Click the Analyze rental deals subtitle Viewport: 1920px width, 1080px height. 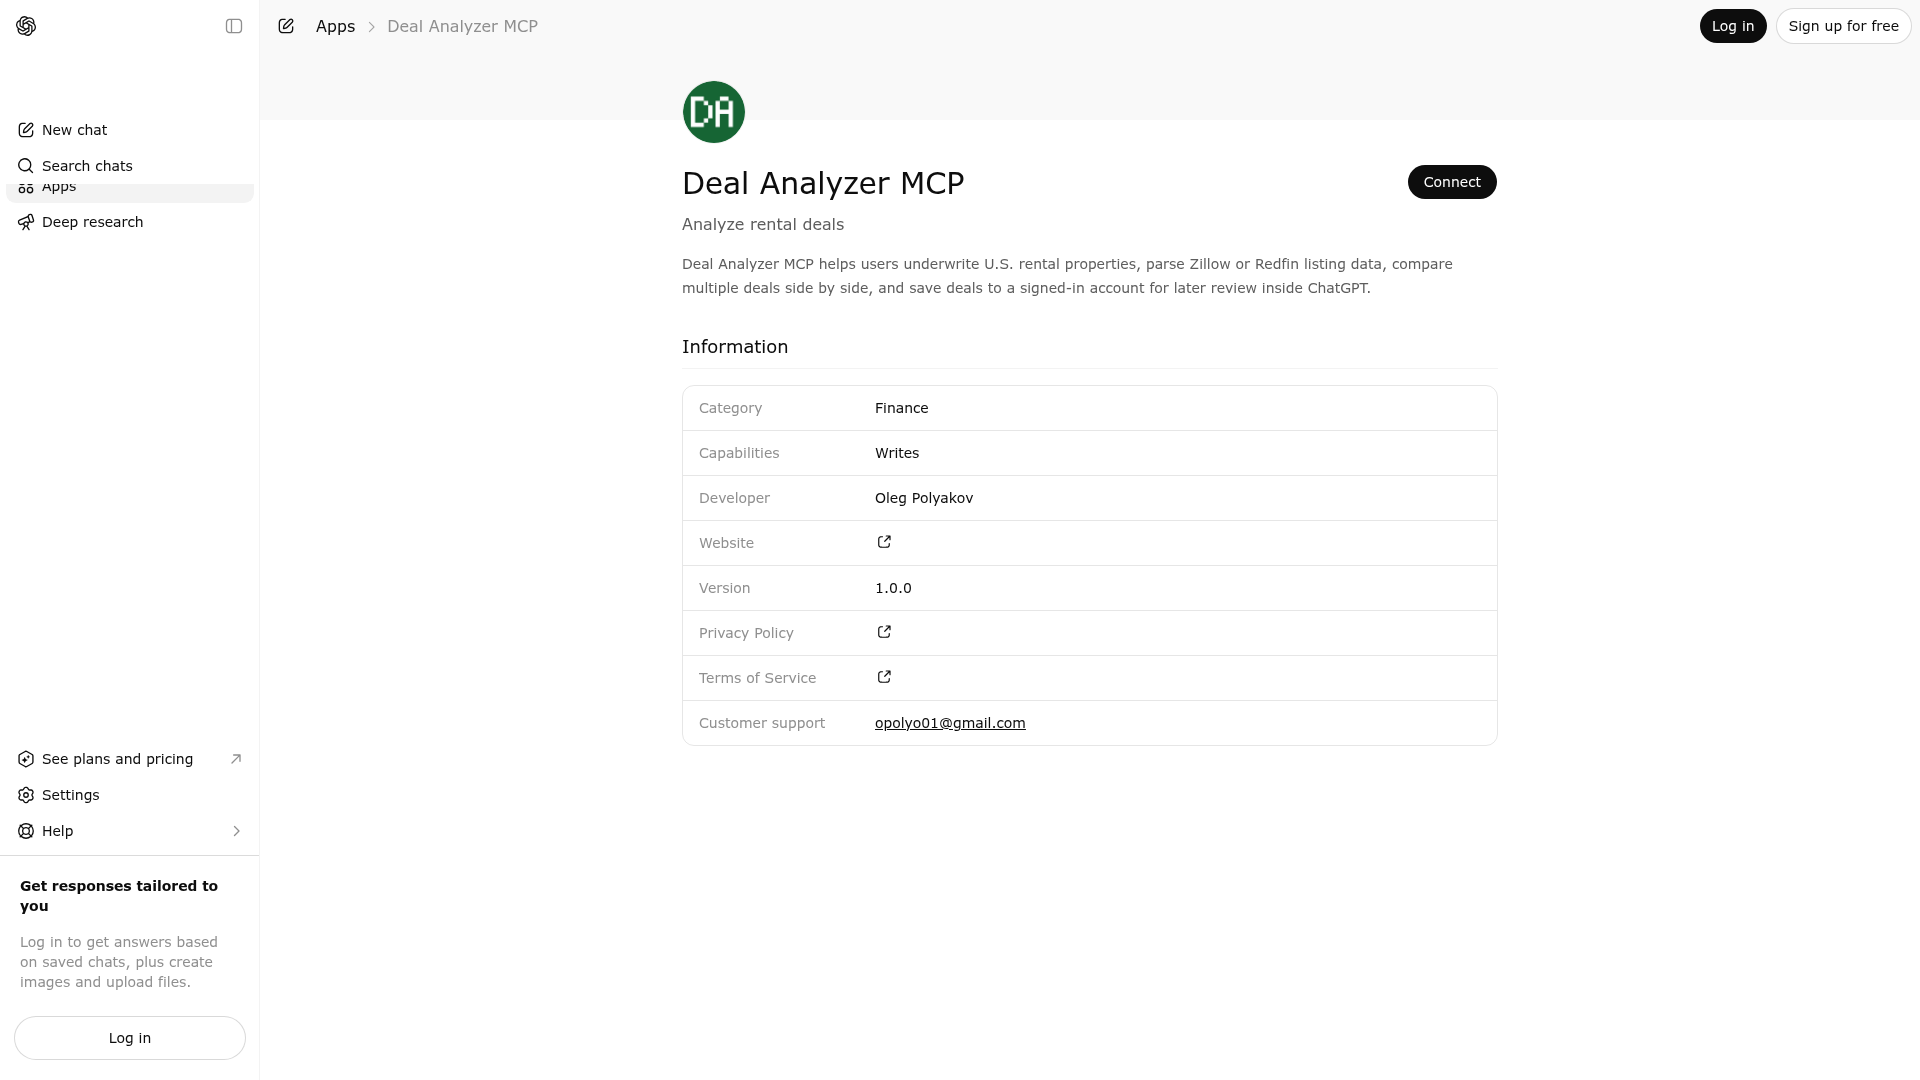click(763, 224)
